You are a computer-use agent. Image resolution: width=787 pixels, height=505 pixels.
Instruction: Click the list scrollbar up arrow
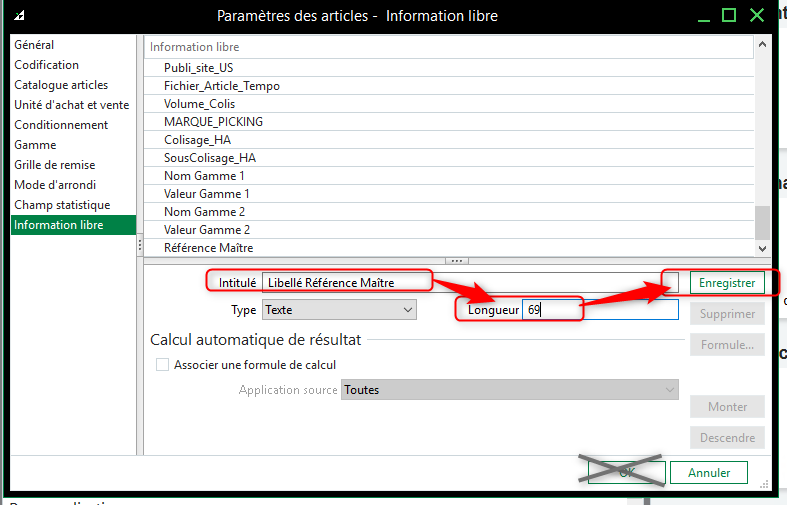(x=762, y=44)
